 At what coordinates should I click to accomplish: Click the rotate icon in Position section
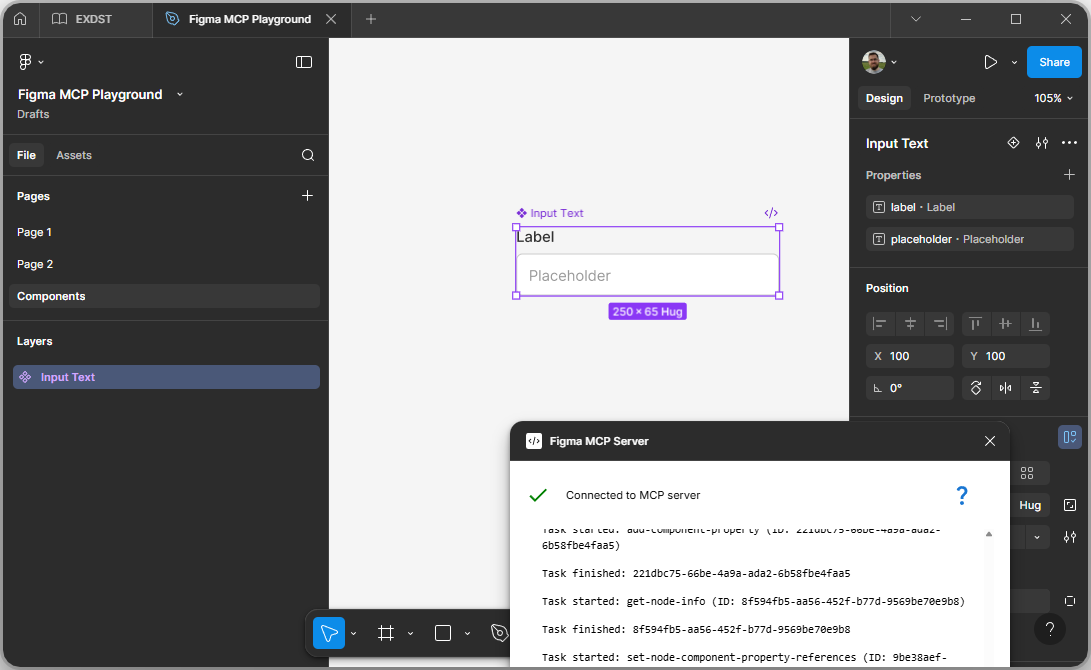[975, 388]
